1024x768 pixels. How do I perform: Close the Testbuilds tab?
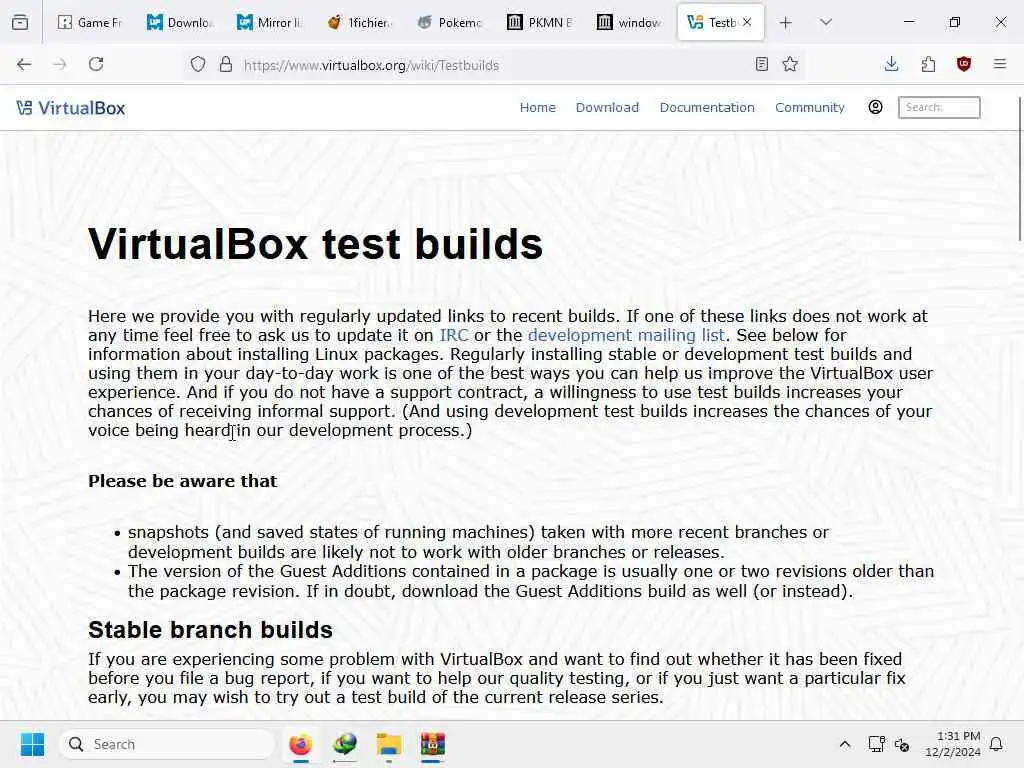[x=747, y=22]
